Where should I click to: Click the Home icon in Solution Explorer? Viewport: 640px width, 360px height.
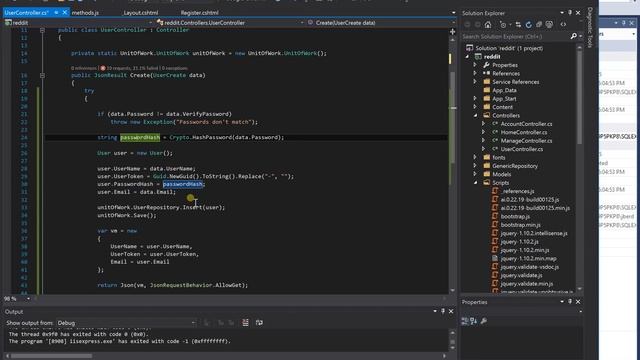coord(488,25)
